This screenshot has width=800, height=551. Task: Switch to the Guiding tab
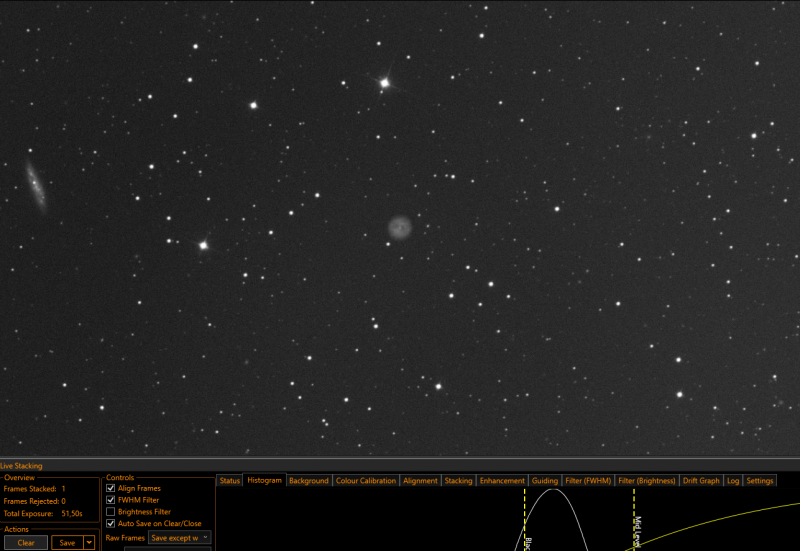pyautogui.click(x=544, y=481)
